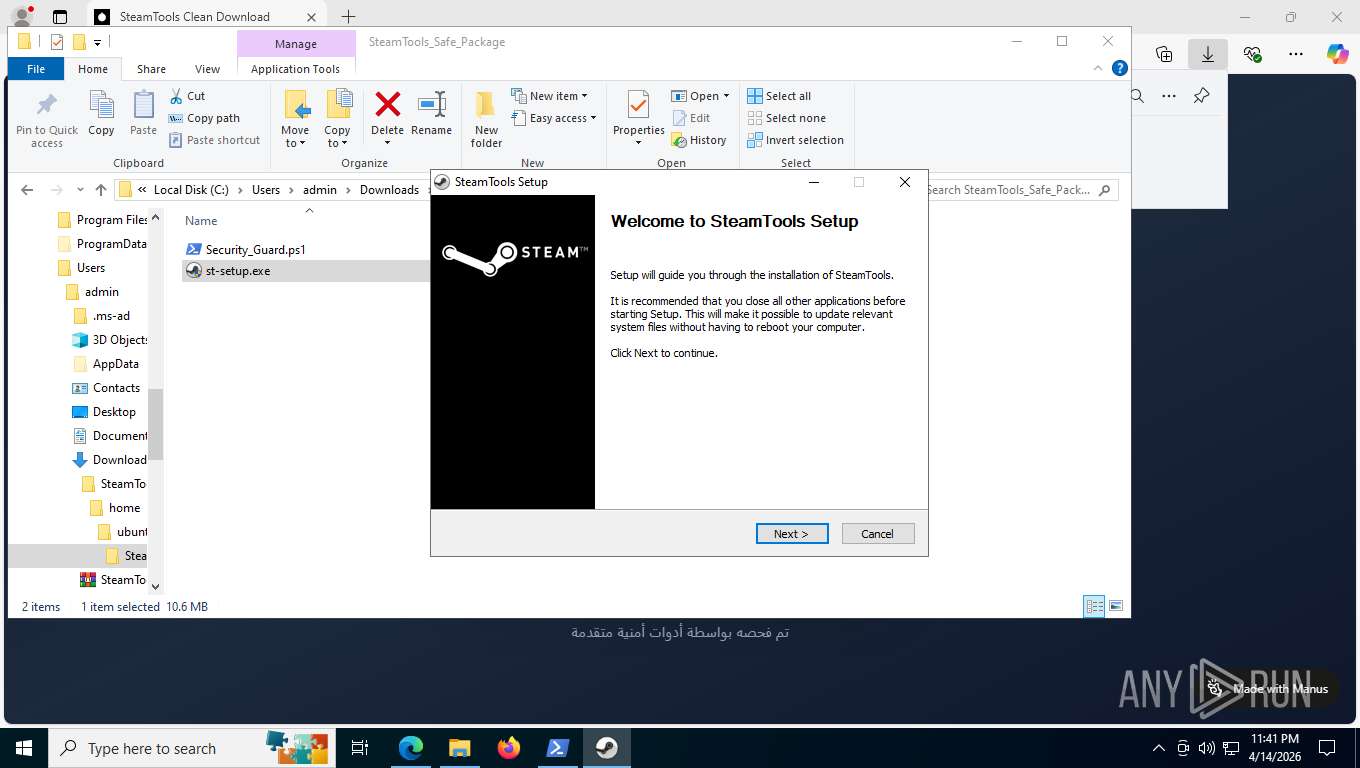1360x768 pixels.
Task: Open the Properties ribbon button
Action: point(639,118)
